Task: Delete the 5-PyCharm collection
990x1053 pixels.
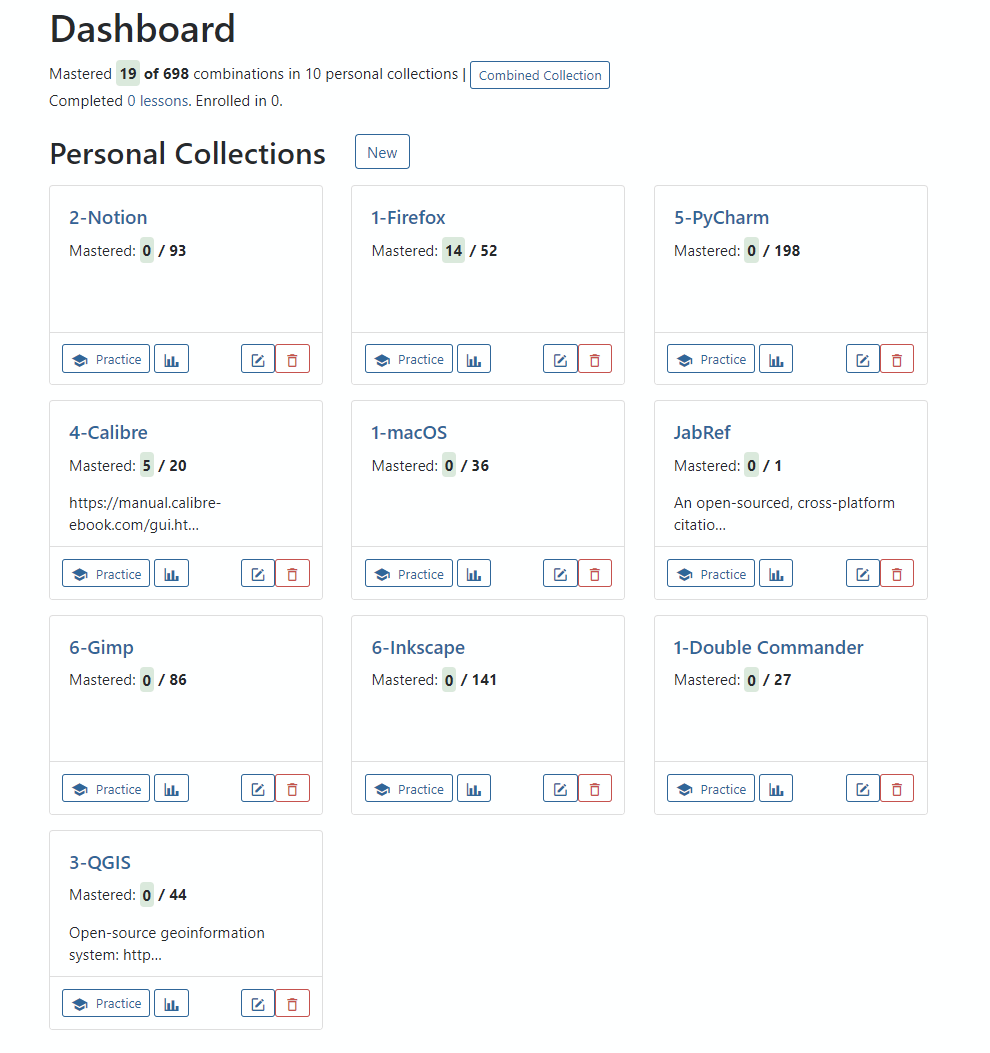Action: (x=897, y=359)
